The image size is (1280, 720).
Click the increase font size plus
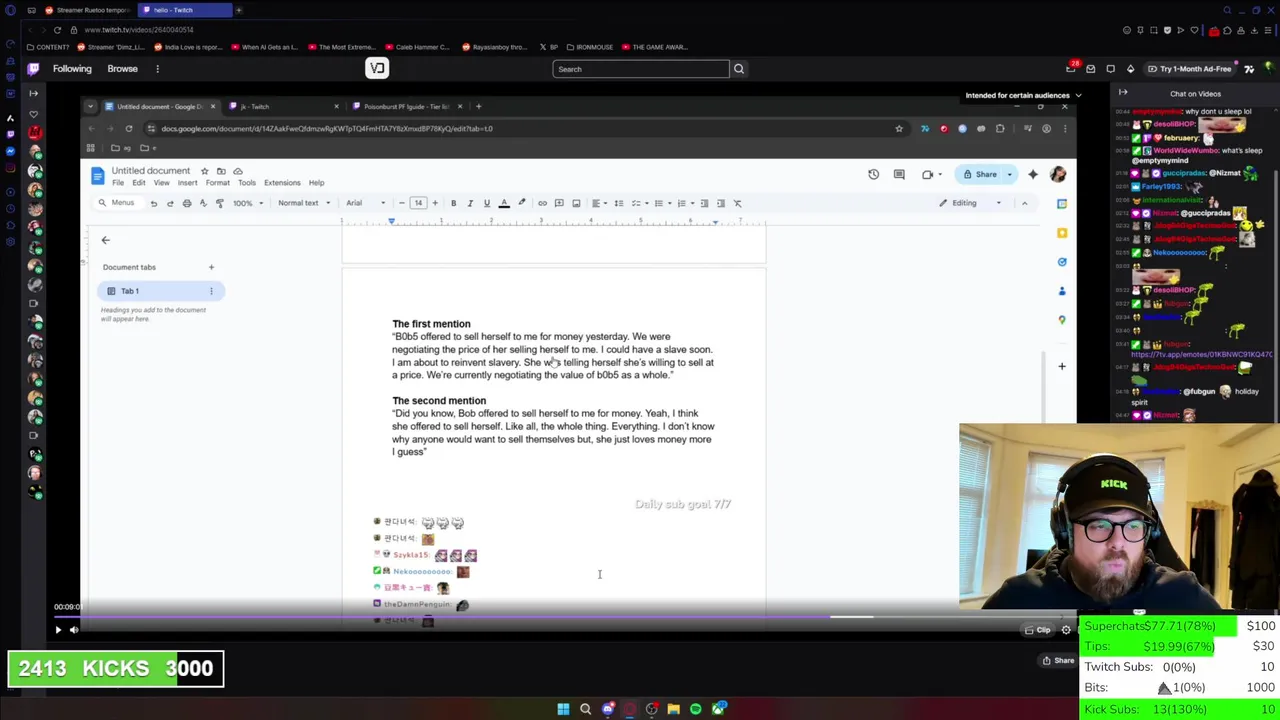point(435,203)
